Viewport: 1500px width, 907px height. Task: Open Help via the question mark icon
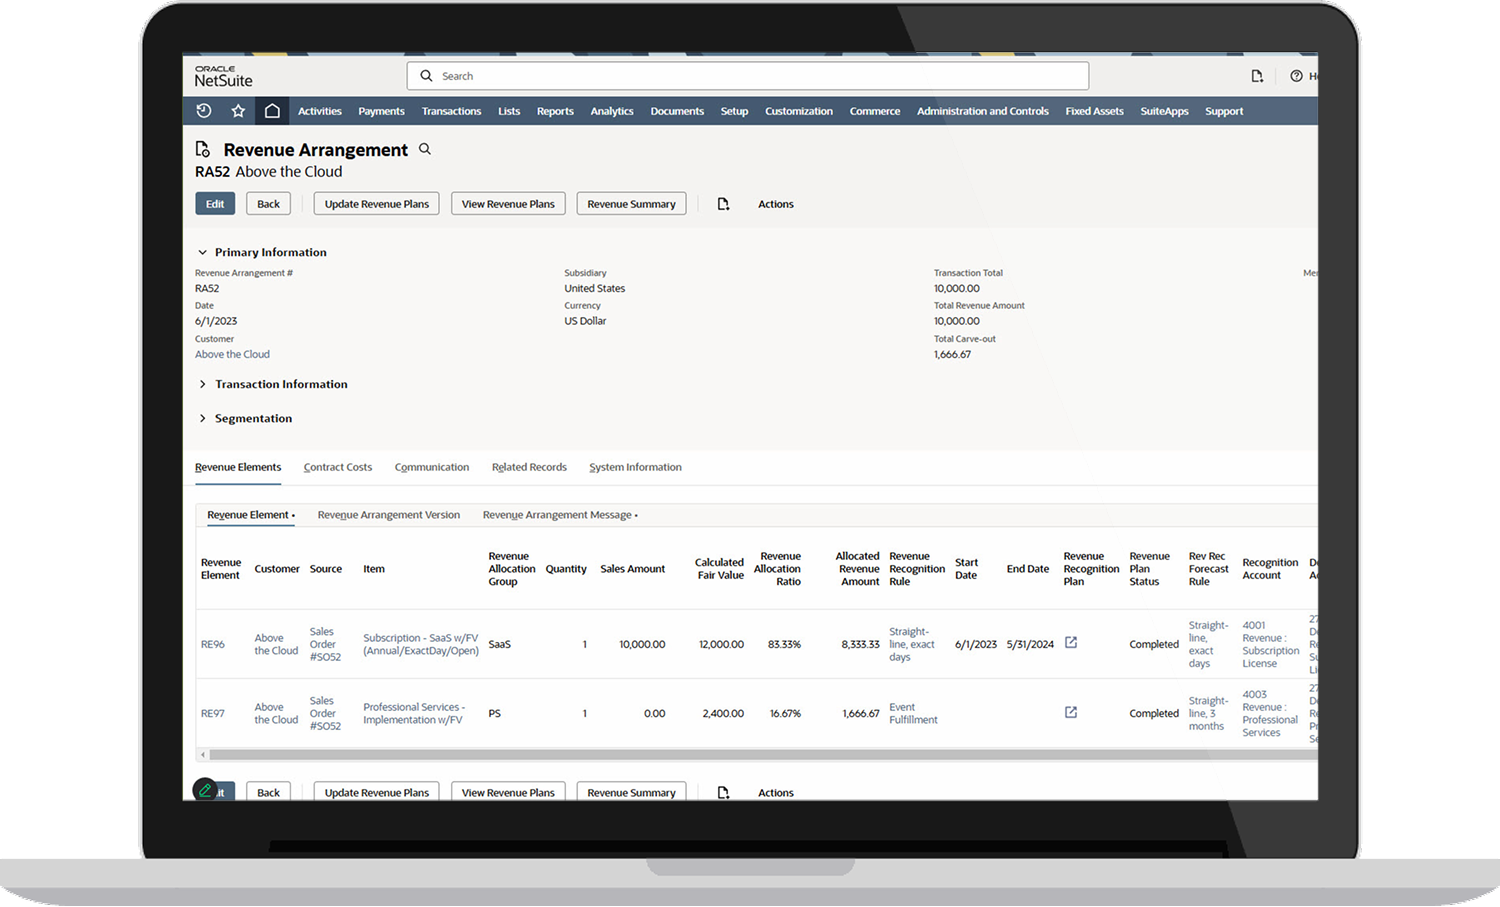(1298, 75)
